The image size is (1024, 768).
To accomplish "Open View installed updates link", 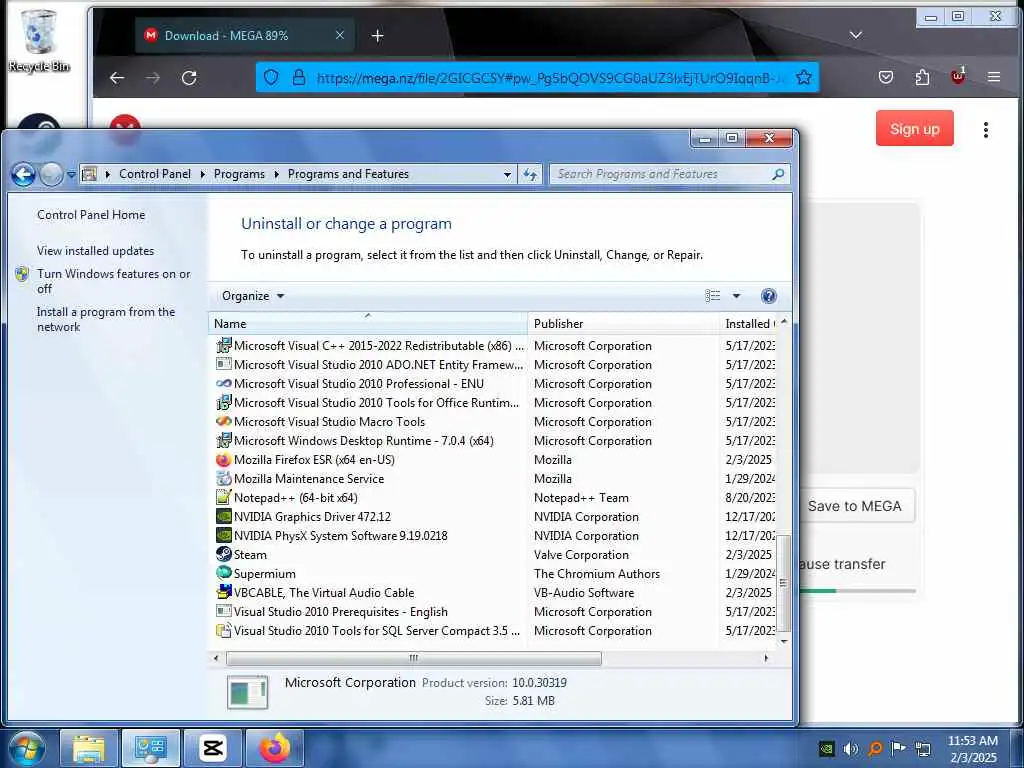I will tap(95, 251).
